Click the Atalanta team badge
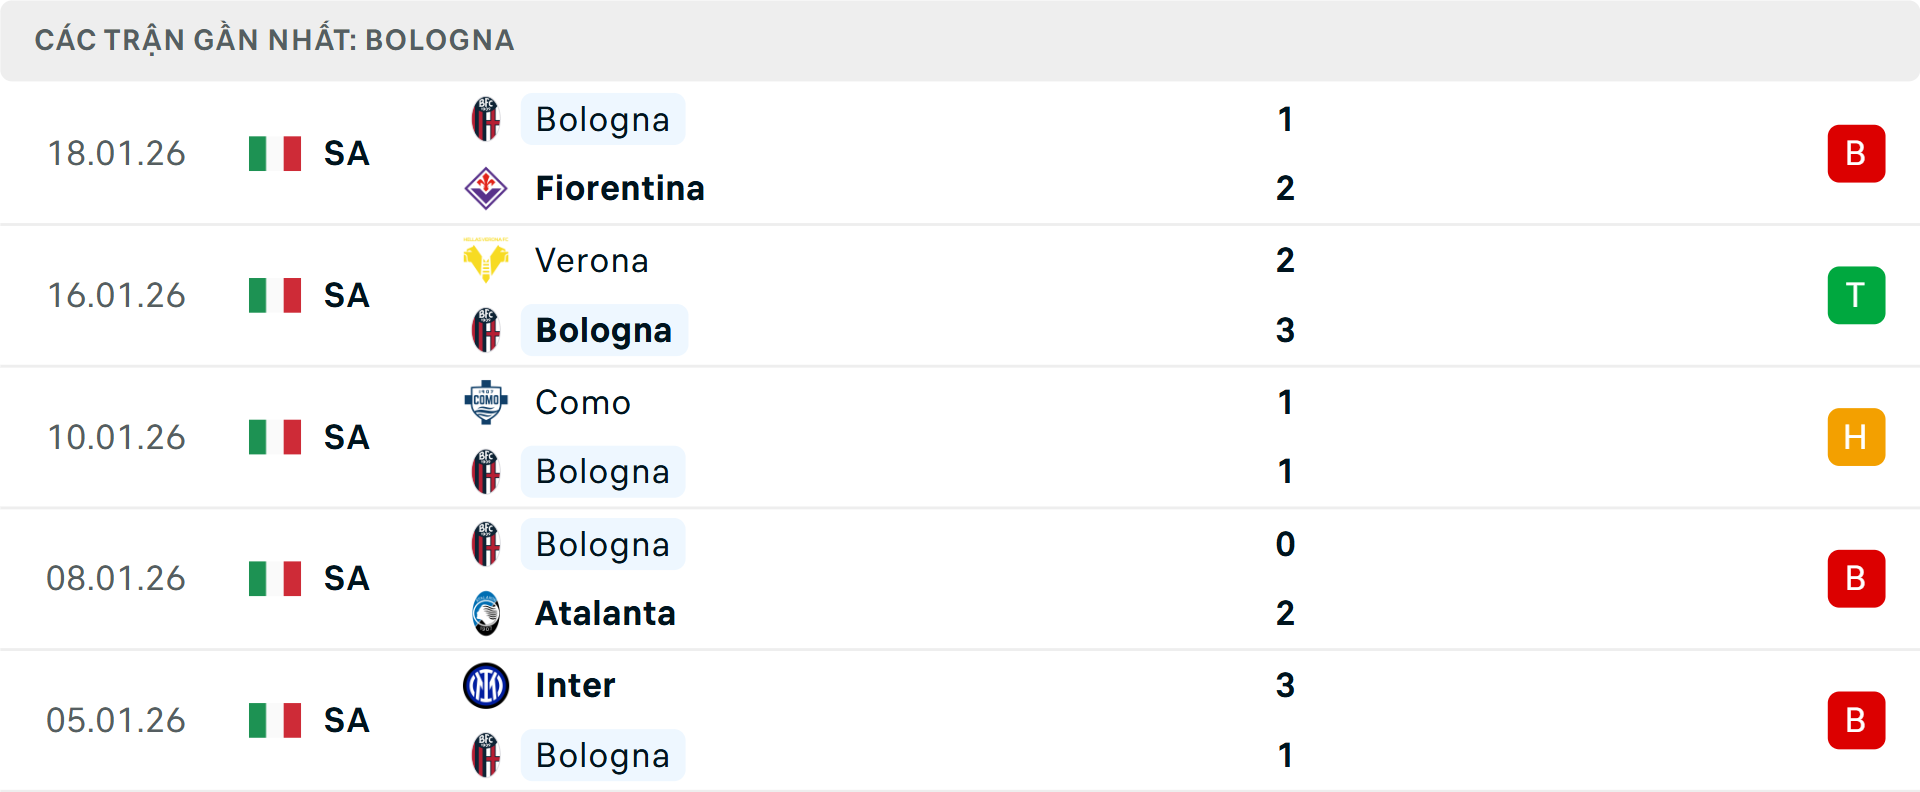 coord(486,614)
